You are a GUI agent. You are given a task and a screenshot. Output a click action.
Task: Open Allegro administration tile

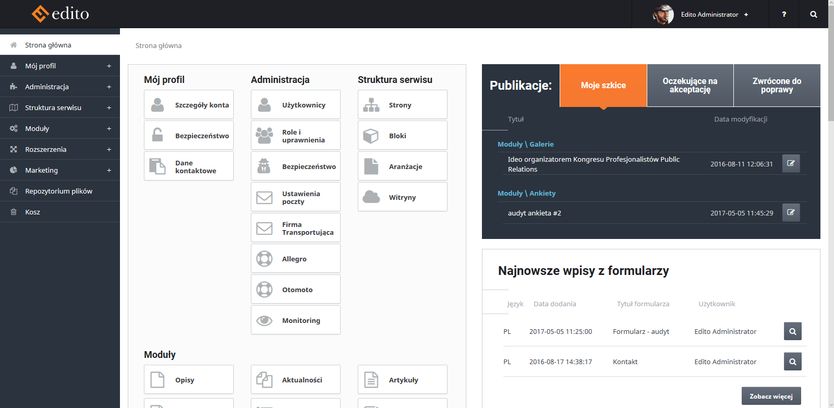point(295,259)
